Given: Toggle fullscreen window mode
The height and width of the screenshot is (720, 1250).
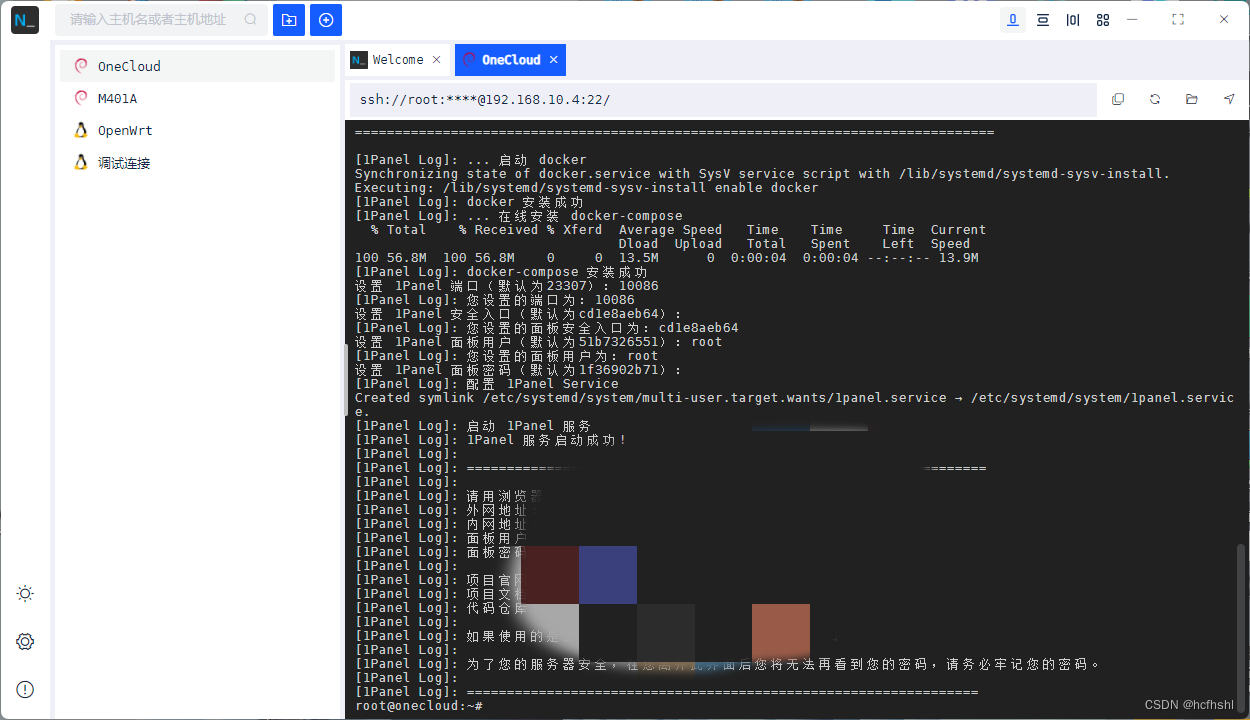Looking at the screenshot, I should [x=1178, y=20].
